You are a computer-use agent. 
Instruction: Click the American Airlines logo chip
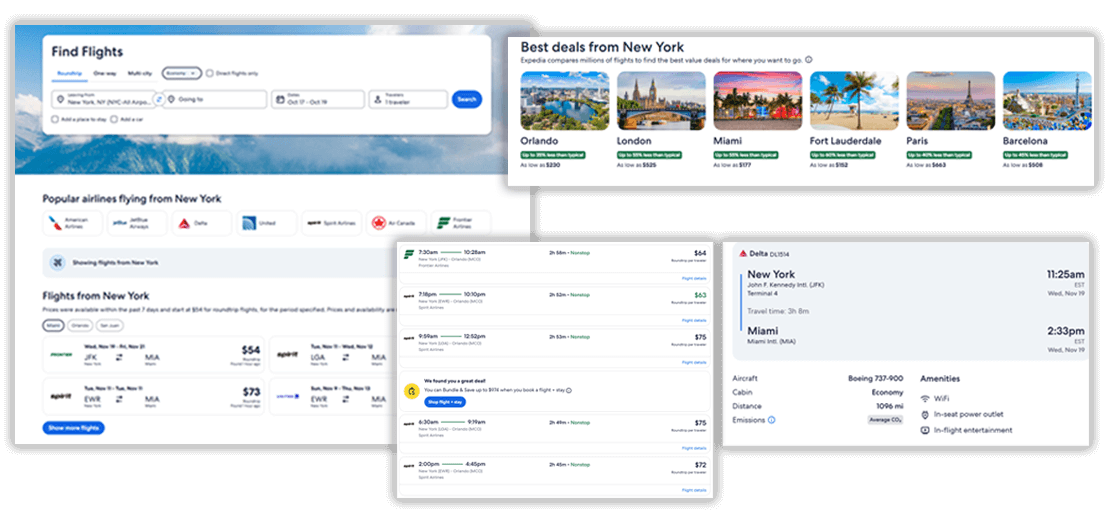pyautogui.click(x=72, y=223)
